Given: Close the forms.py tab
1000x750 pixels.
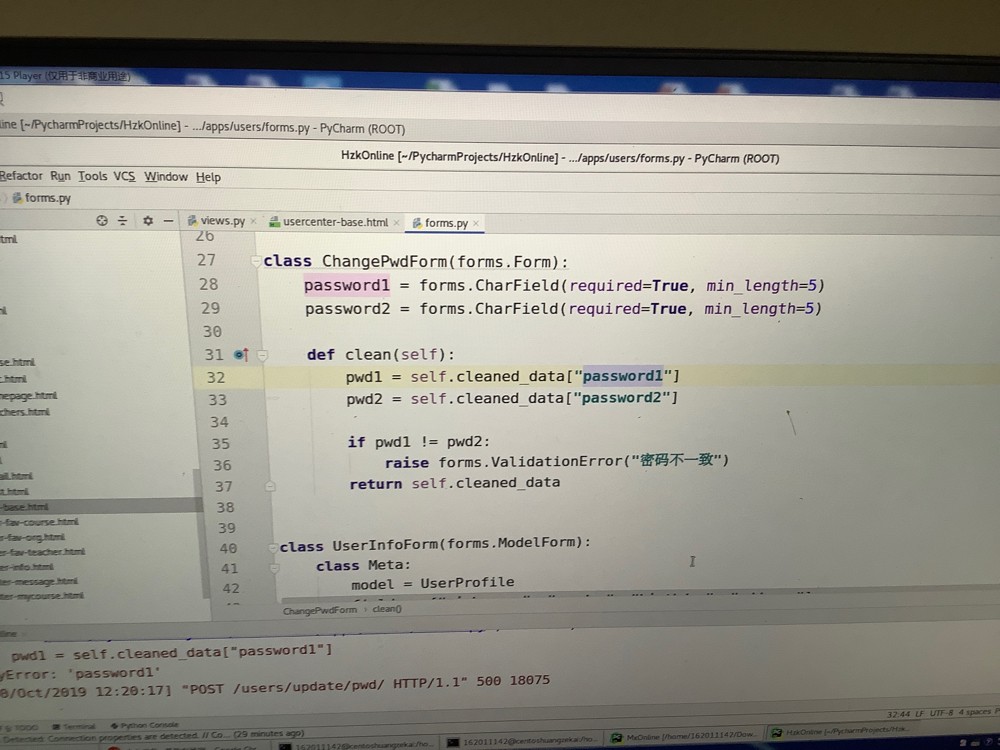Looking at the screenshot, I should 476,223.
